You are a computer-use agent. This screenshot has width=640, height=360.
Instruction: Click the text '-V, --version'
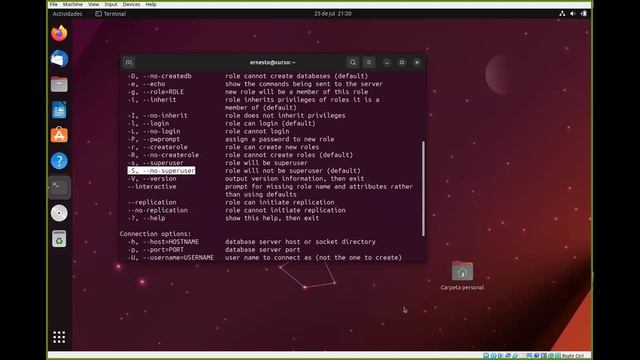point(152,179)
